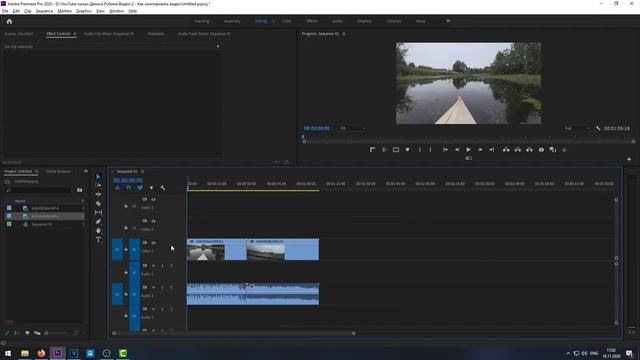Mute the Audio 2 track
The width and height of the screenshot is (640, 360).
[153, 287]
